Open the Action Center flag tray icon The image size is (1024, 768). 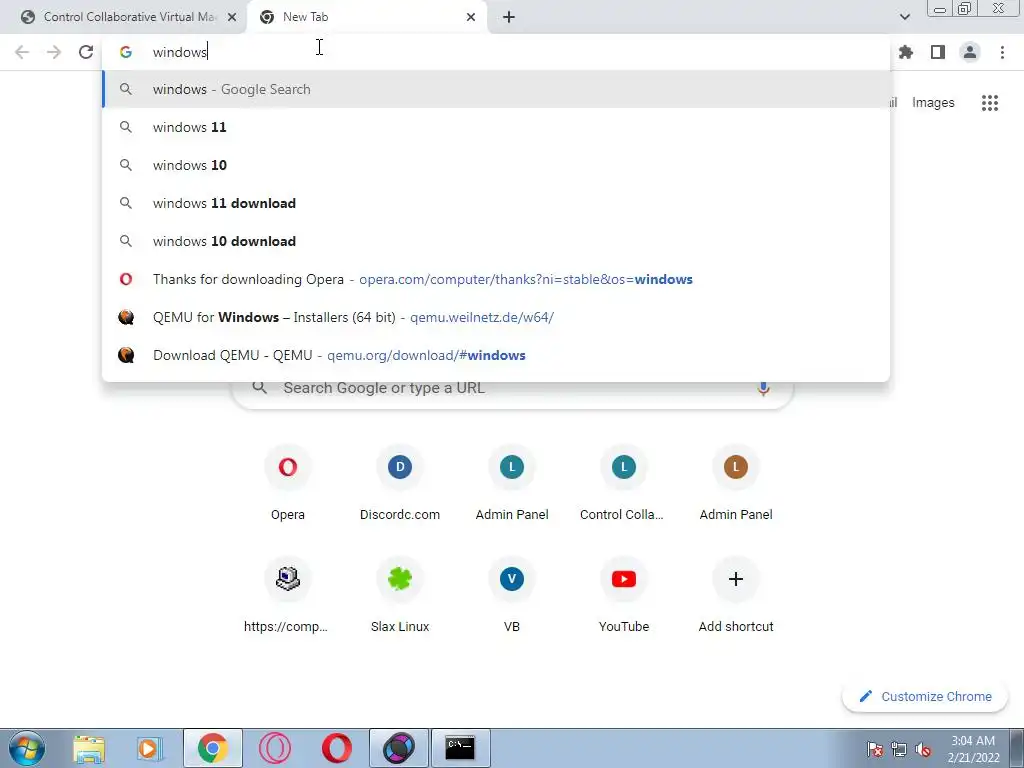[x=874, y=750]
